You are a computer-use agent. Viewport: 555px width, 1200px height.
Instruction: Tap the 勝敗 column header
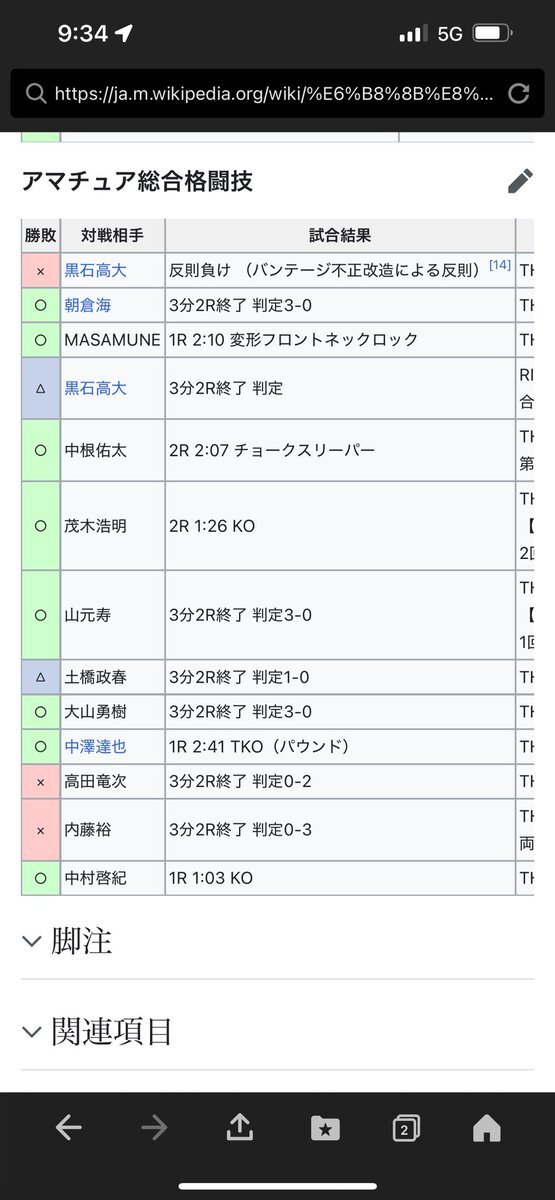pos(40,236)
